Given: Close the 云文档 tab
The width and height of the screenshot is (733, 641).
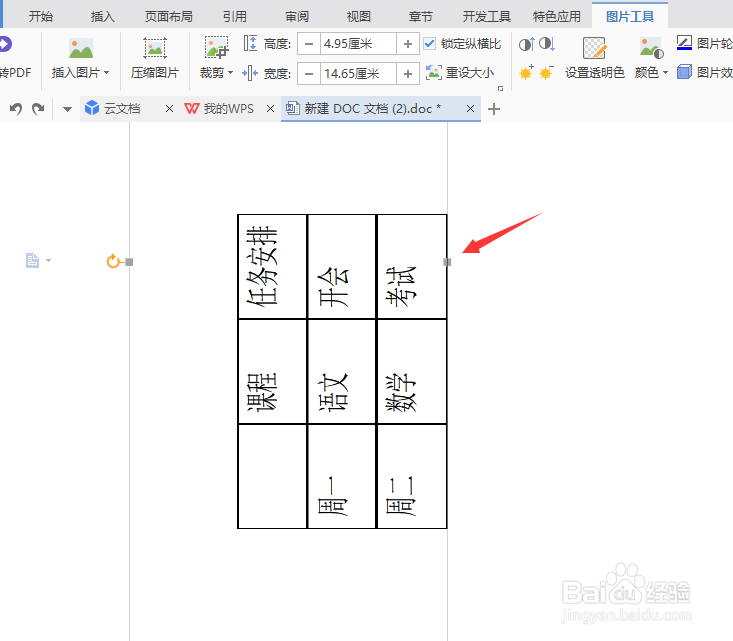Looking at the screenshot, I should coord(169,109).
